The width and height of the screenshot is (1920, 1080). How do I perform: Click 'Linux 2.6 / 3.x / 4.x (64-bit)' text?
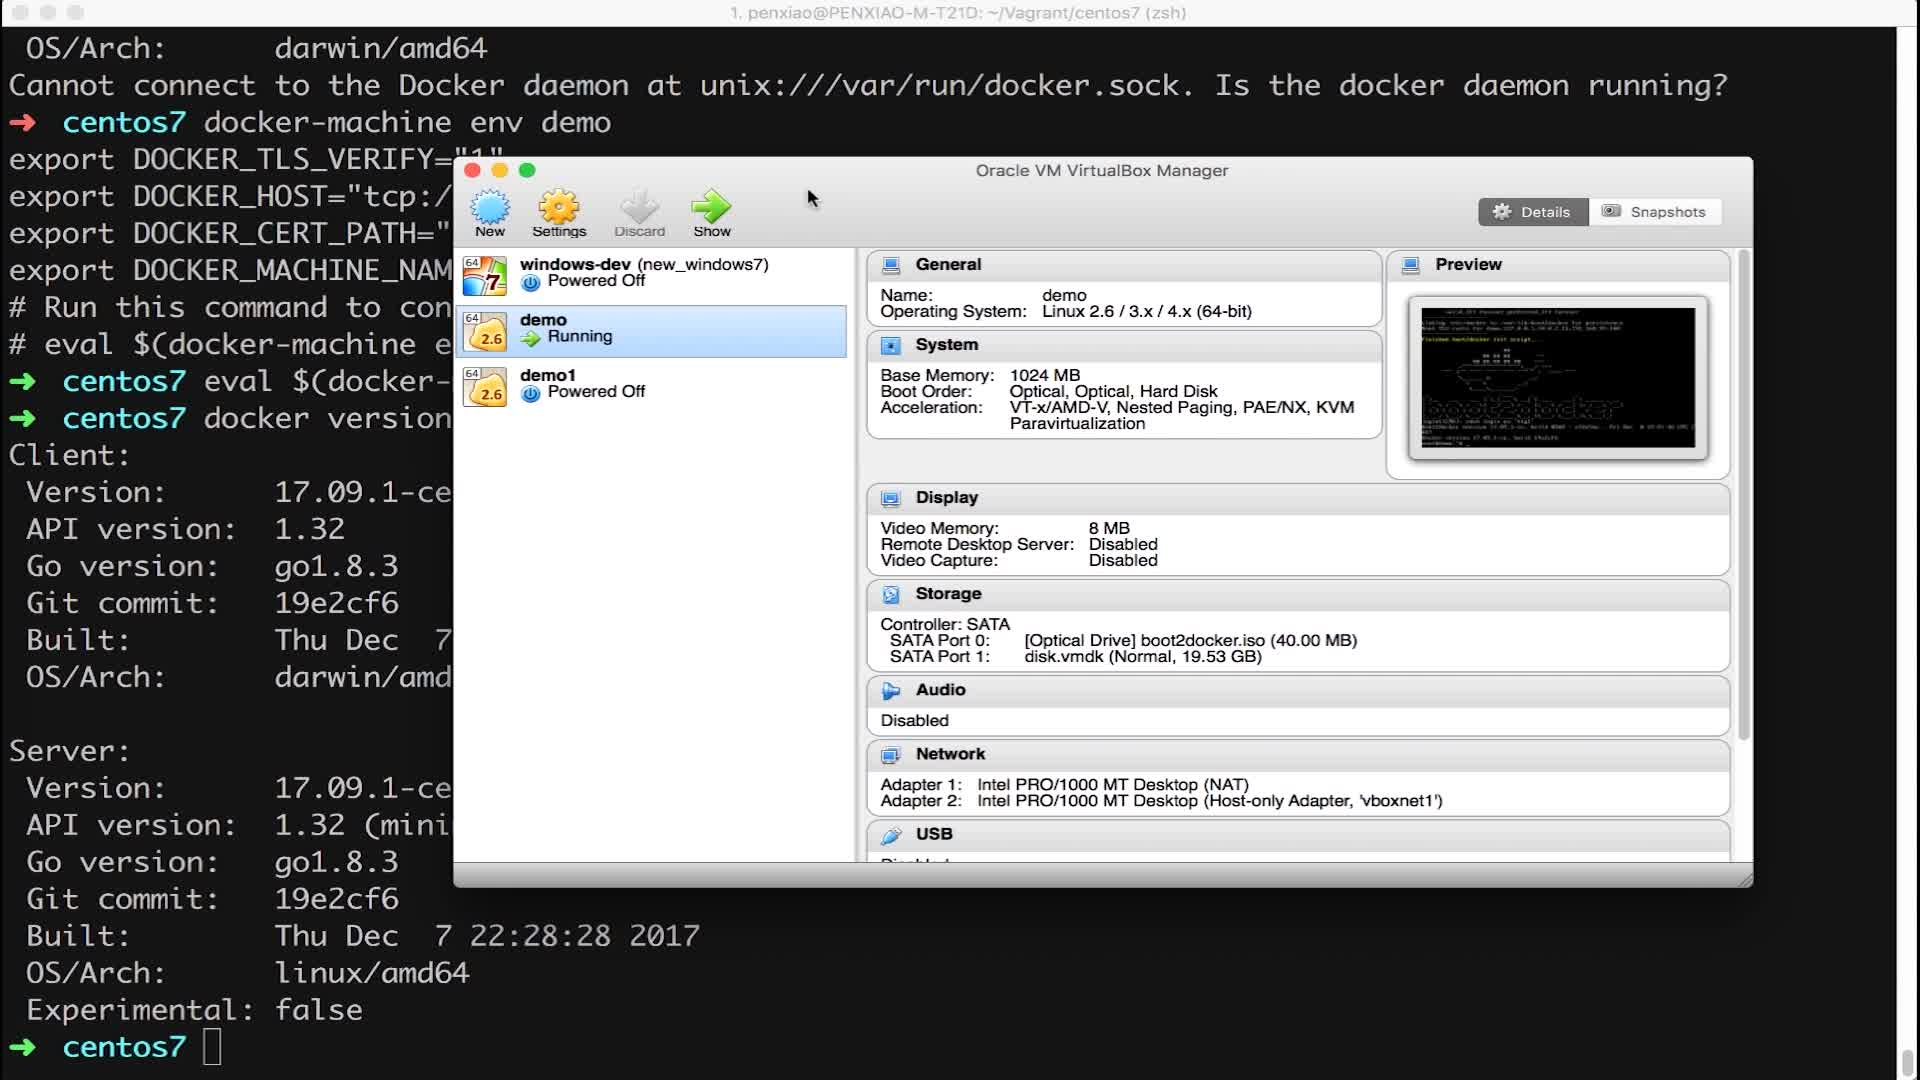(1147, 311)
